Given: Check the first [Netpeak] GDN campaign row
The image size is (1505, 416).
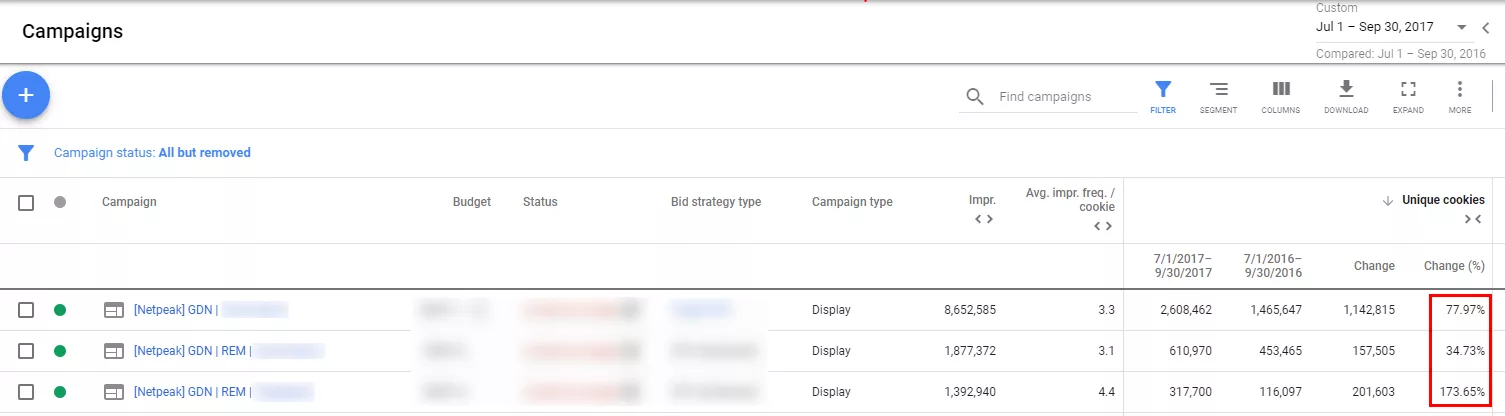Looking at the screenshot, I should pyautogui.click(x=26, y=310).
